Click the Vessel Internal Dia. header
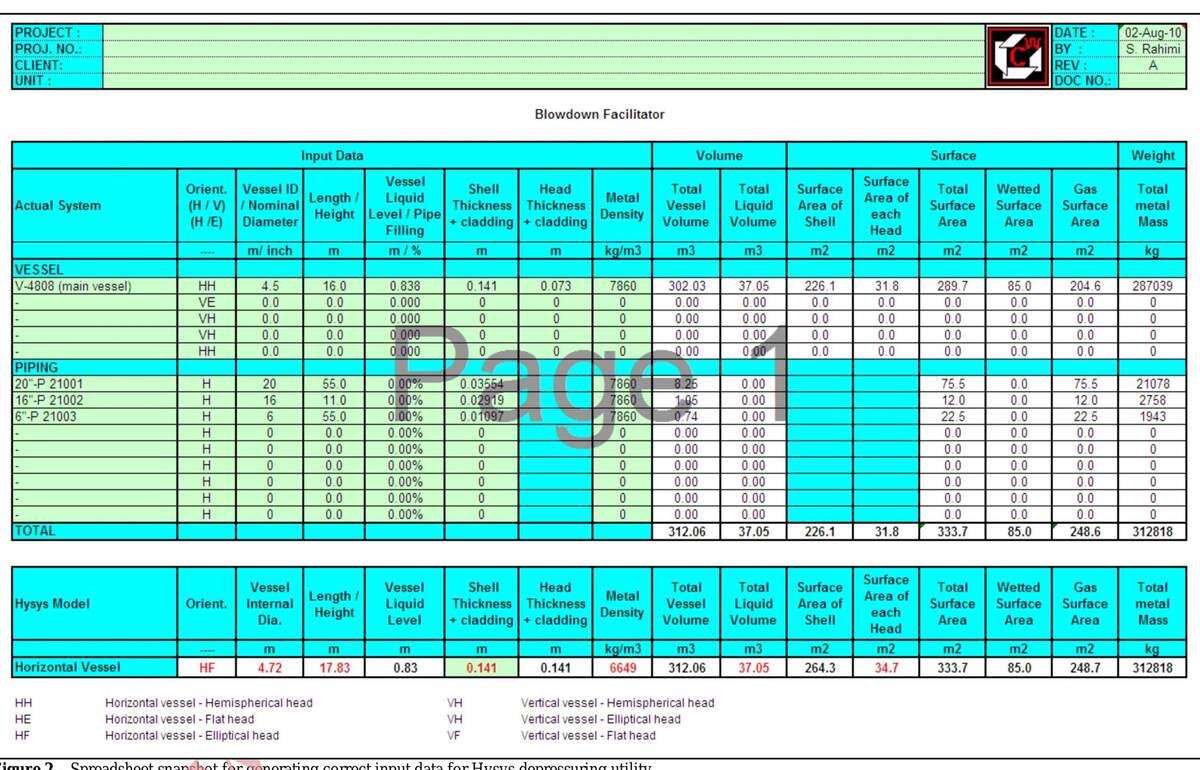1200x770 pixels. [270, 604]
